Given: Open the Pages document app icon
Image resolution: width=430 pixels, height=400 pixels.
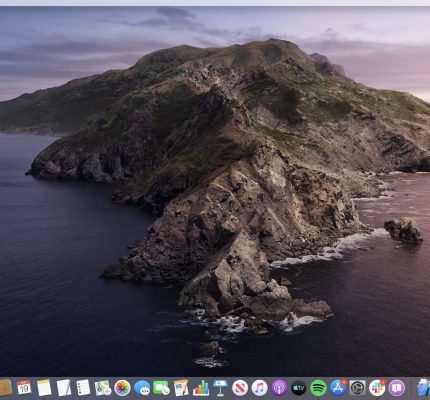Looking at the screenshot, I should click(181, 388).
